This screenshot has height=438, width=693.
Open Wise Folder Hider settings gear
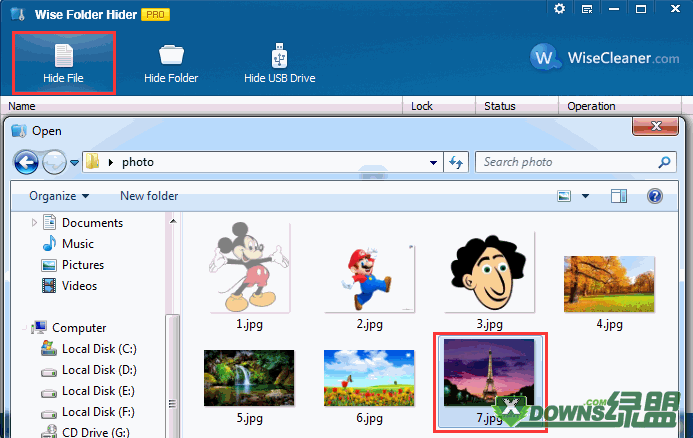click(x=560, y=8)
